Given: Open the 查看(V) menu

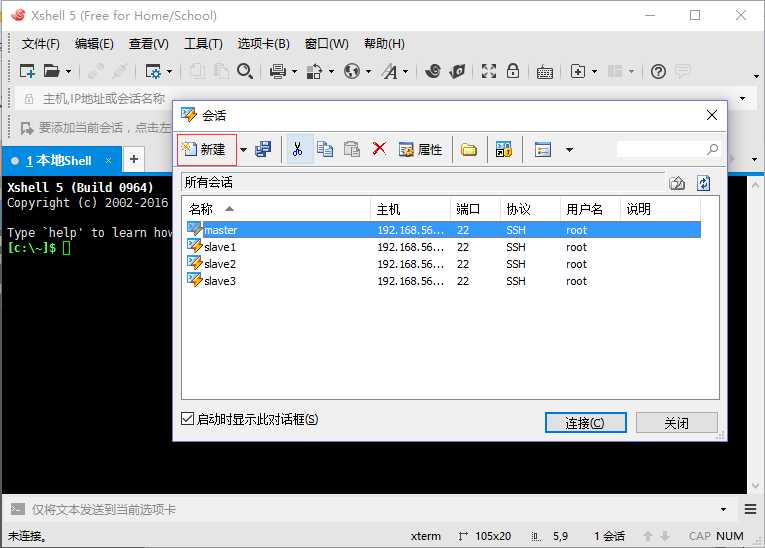Looking at the screenshot, I should pyautogui.click(x=148, y=44).
